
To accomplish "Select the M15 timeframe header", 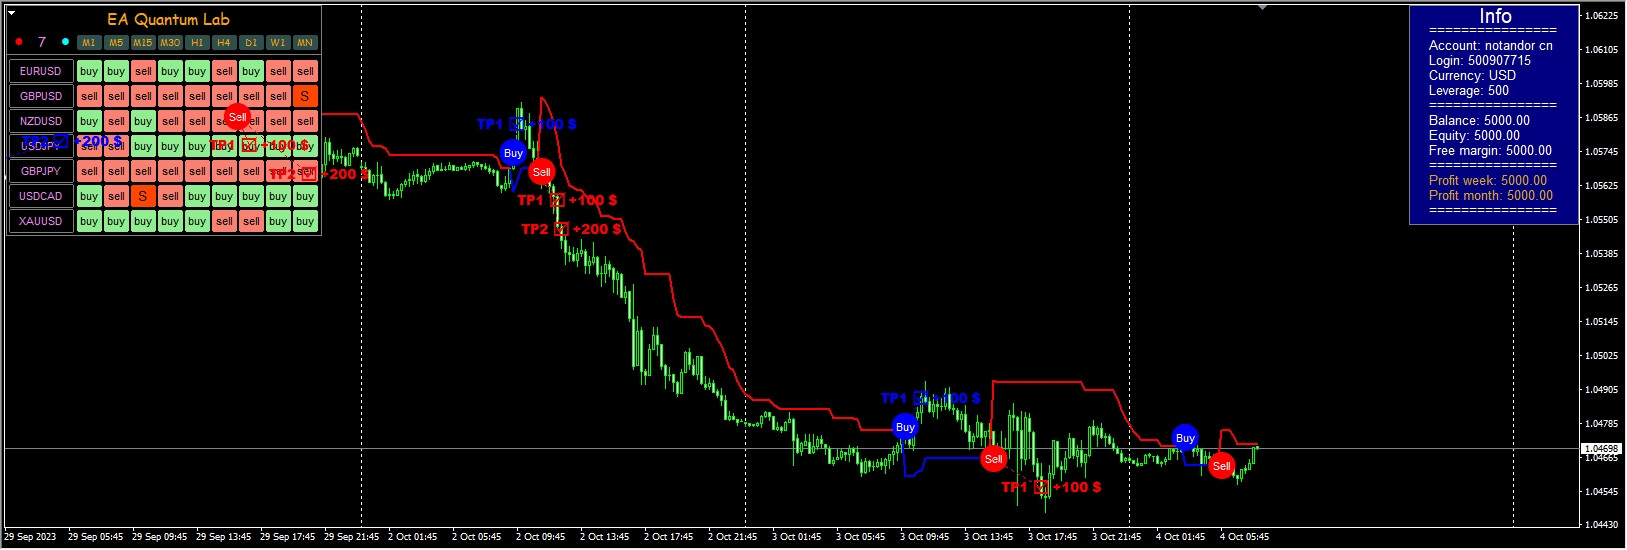I will [x=143, y=43].
